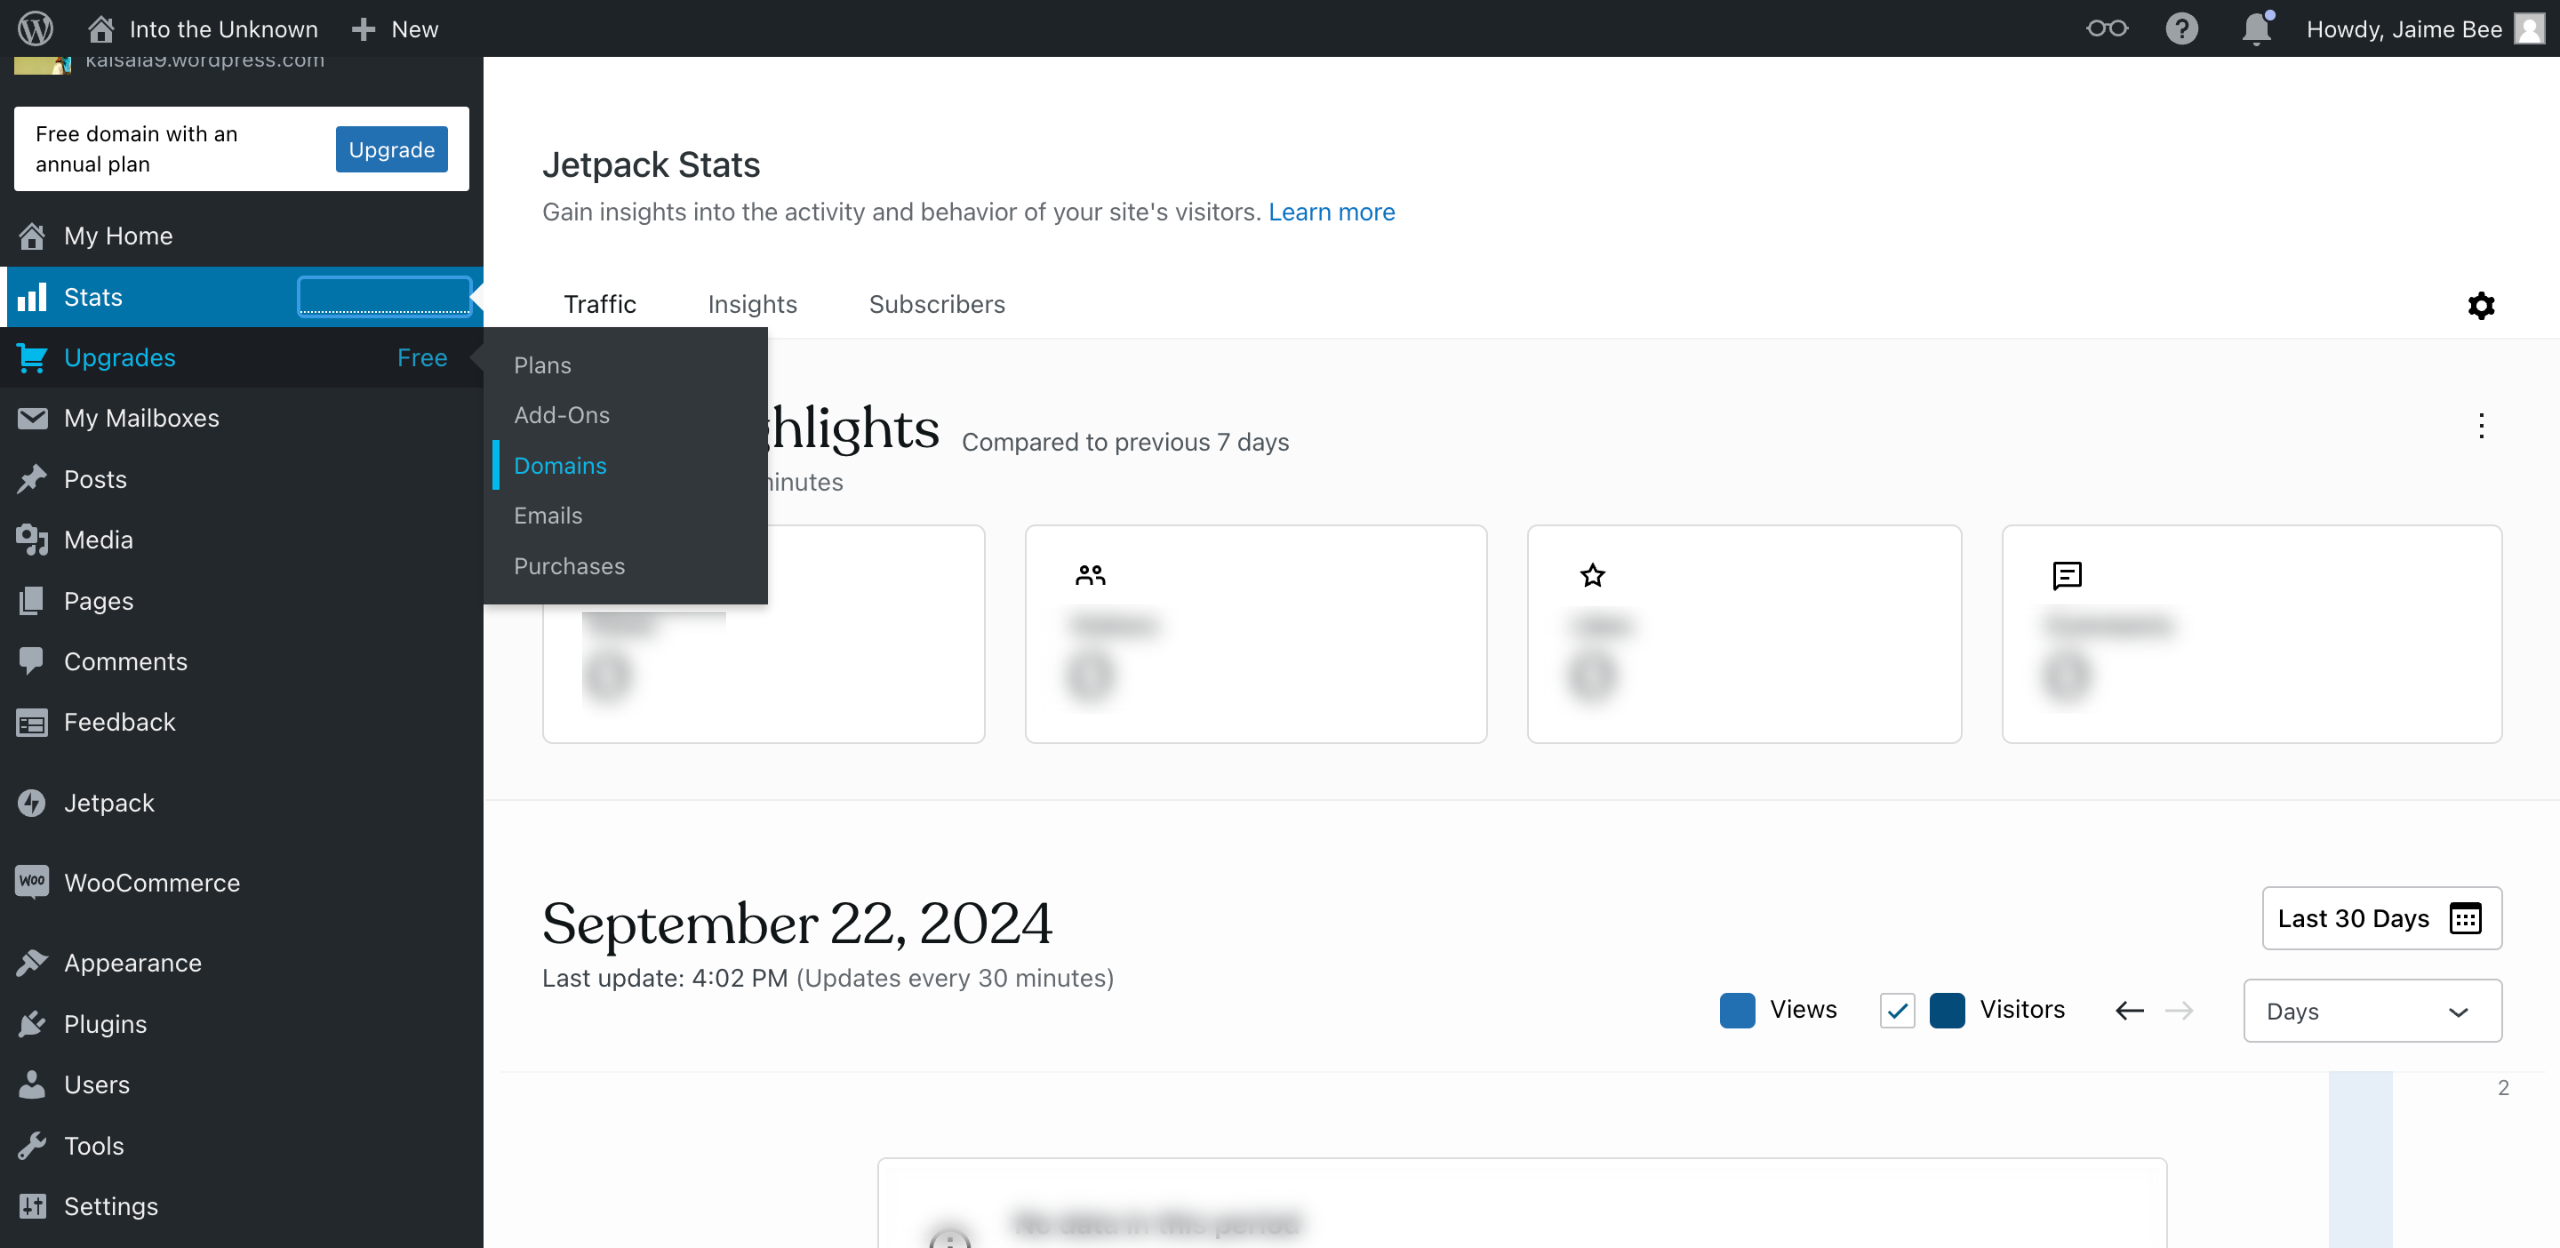Toggle the Visitors checkbox
This screenshot has height=1248, width=2560.
pos(1897,1010)
